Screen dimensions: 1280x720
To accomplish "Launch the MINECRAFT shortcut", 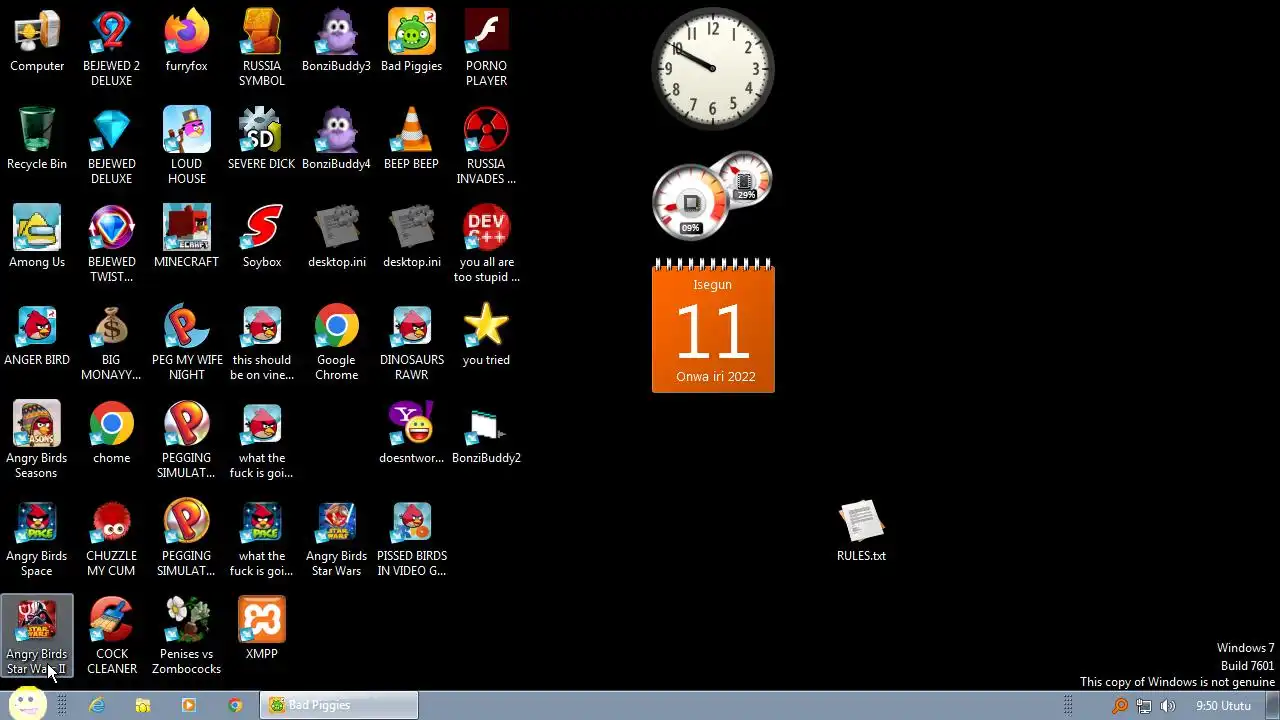I will 187,238.
